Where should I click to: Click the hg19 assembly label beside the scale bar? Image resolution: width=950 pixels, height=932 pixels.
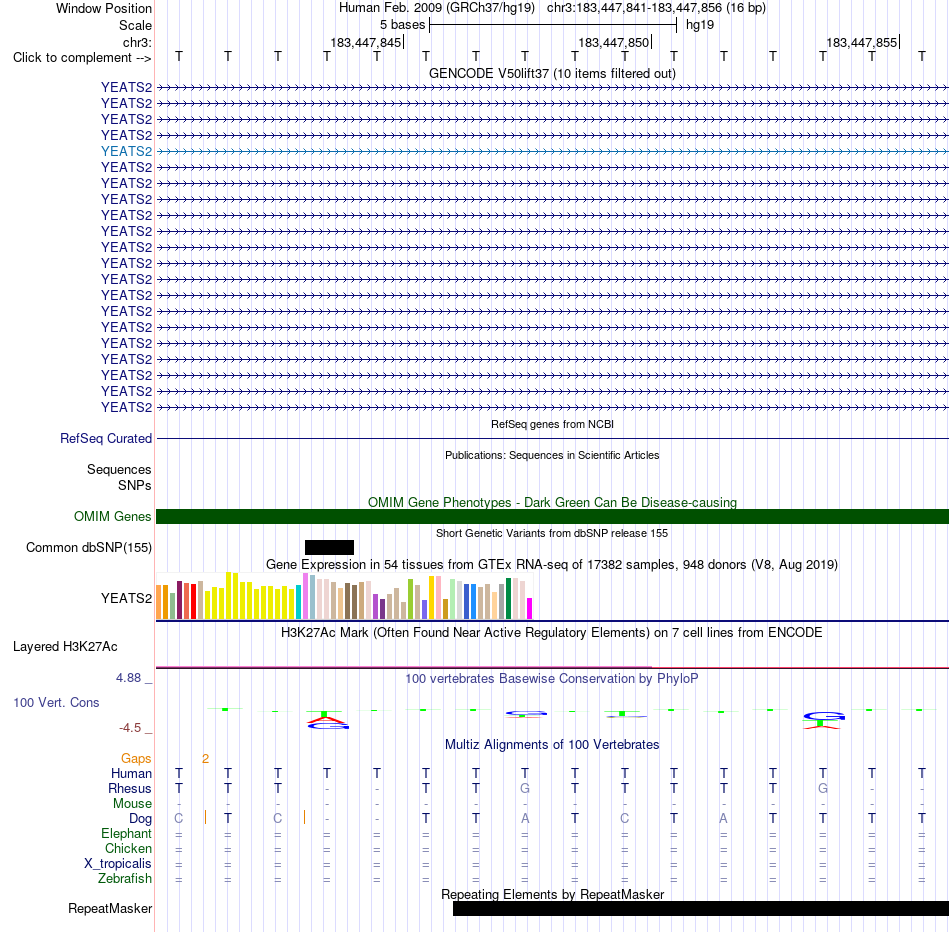[700, 25]
